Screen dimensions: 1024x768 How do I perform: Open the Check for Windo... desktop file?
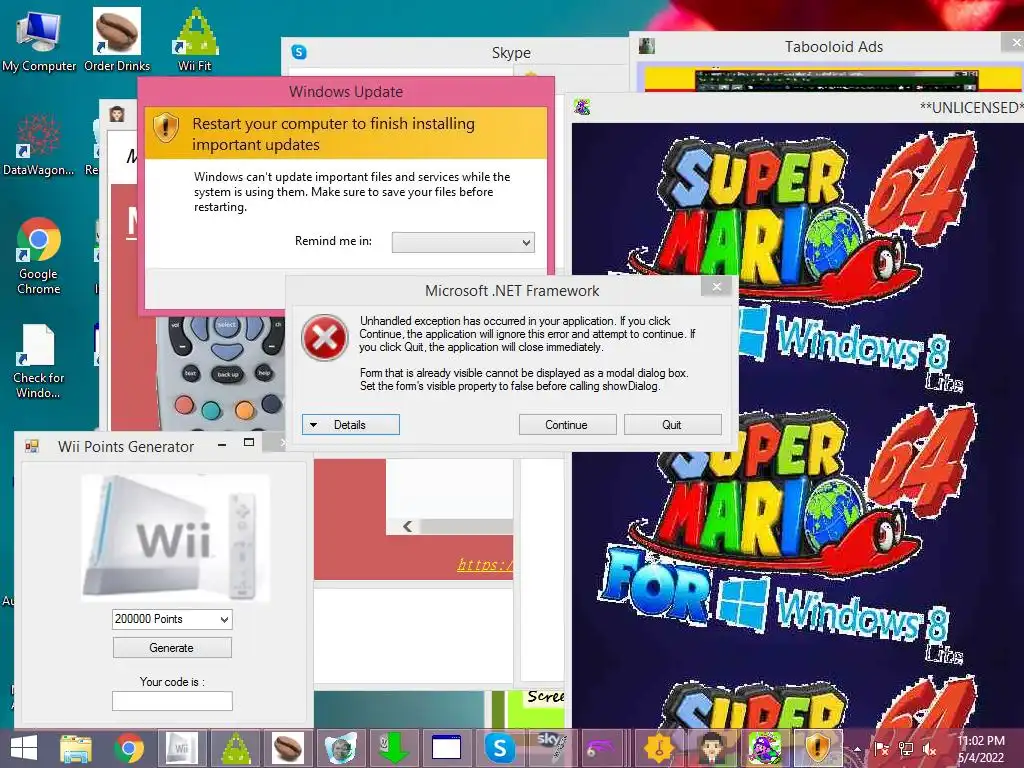tap(39, 361)
